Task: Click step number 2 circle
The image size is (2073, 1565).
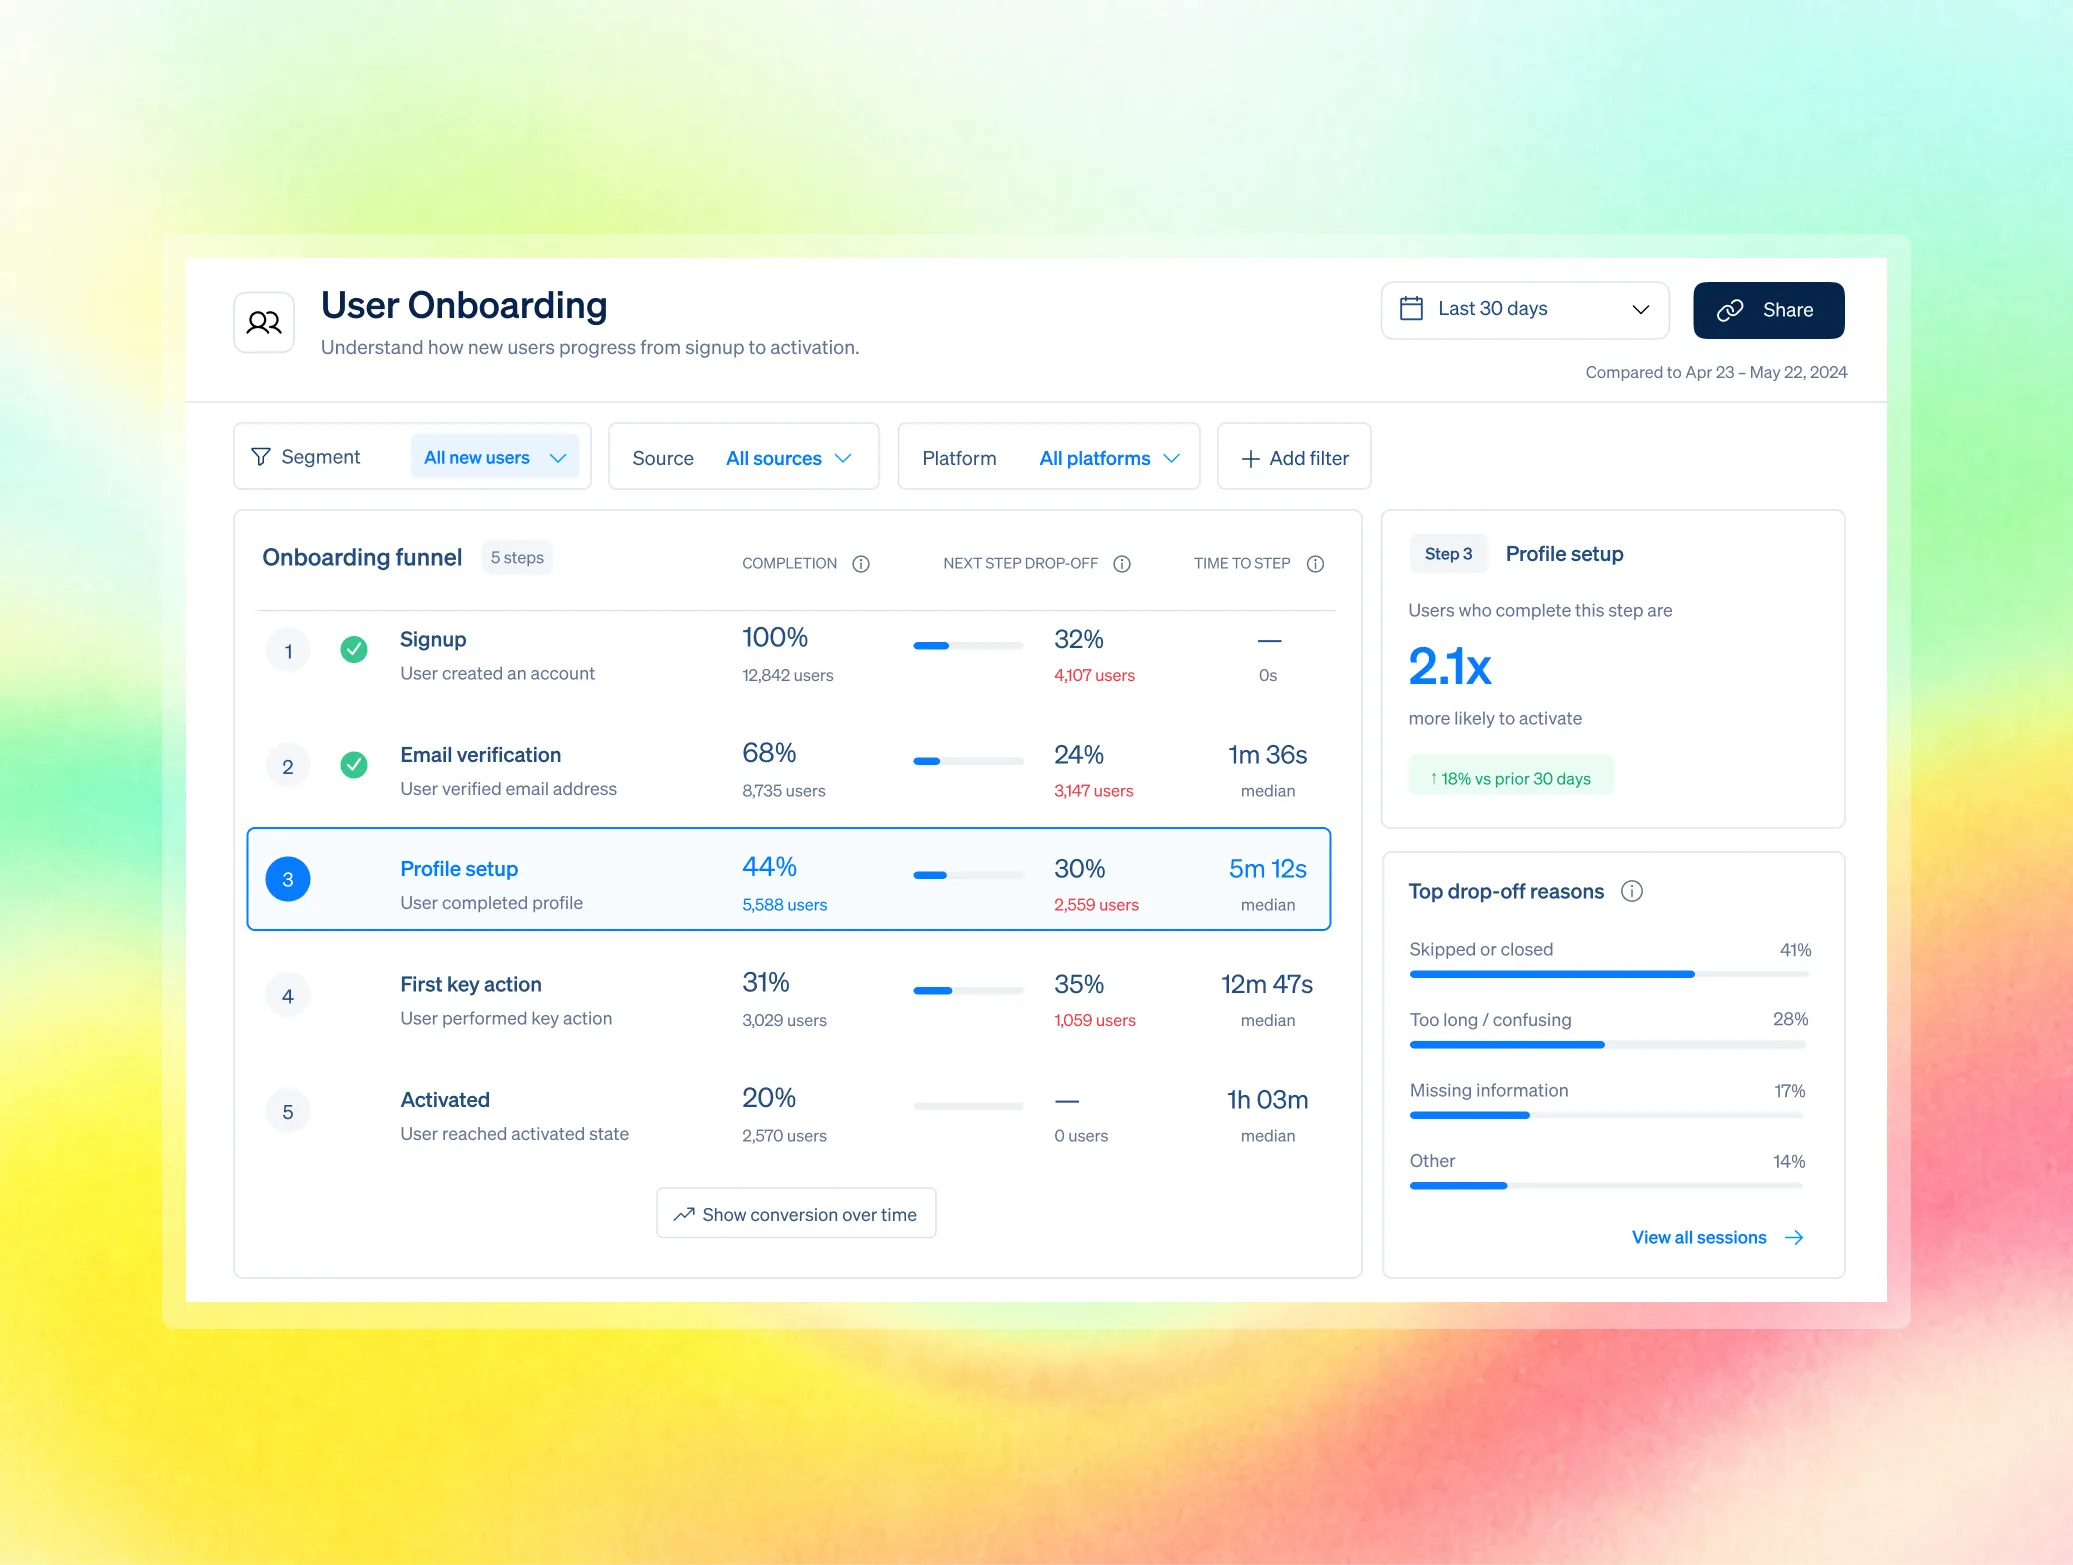Action: (288, 767)
